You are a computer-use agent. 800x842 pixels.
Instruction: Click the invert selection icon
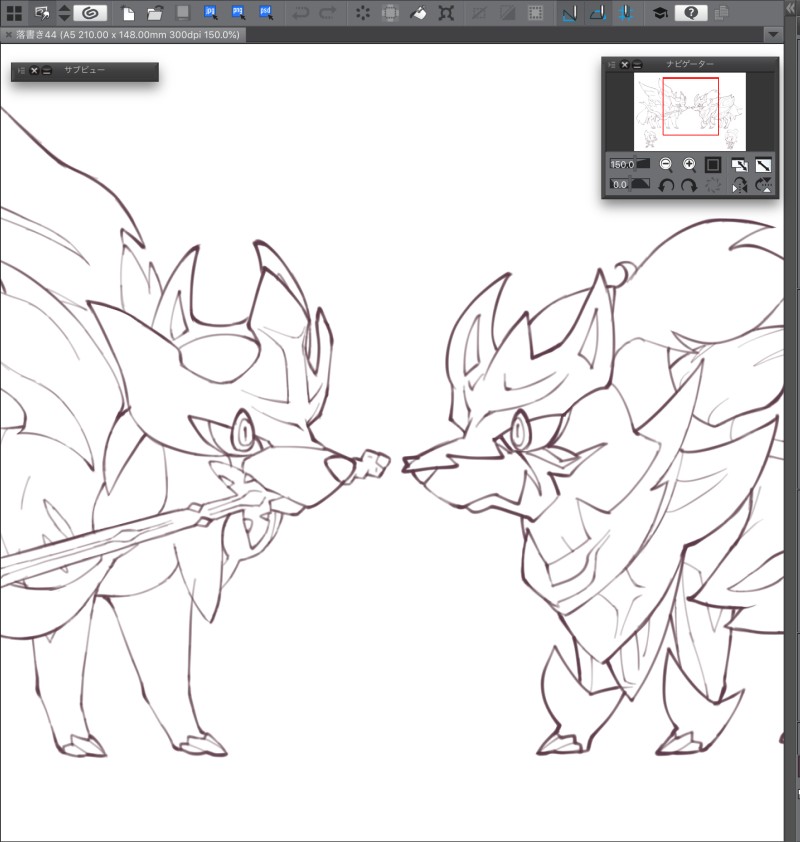pos(507,13)
